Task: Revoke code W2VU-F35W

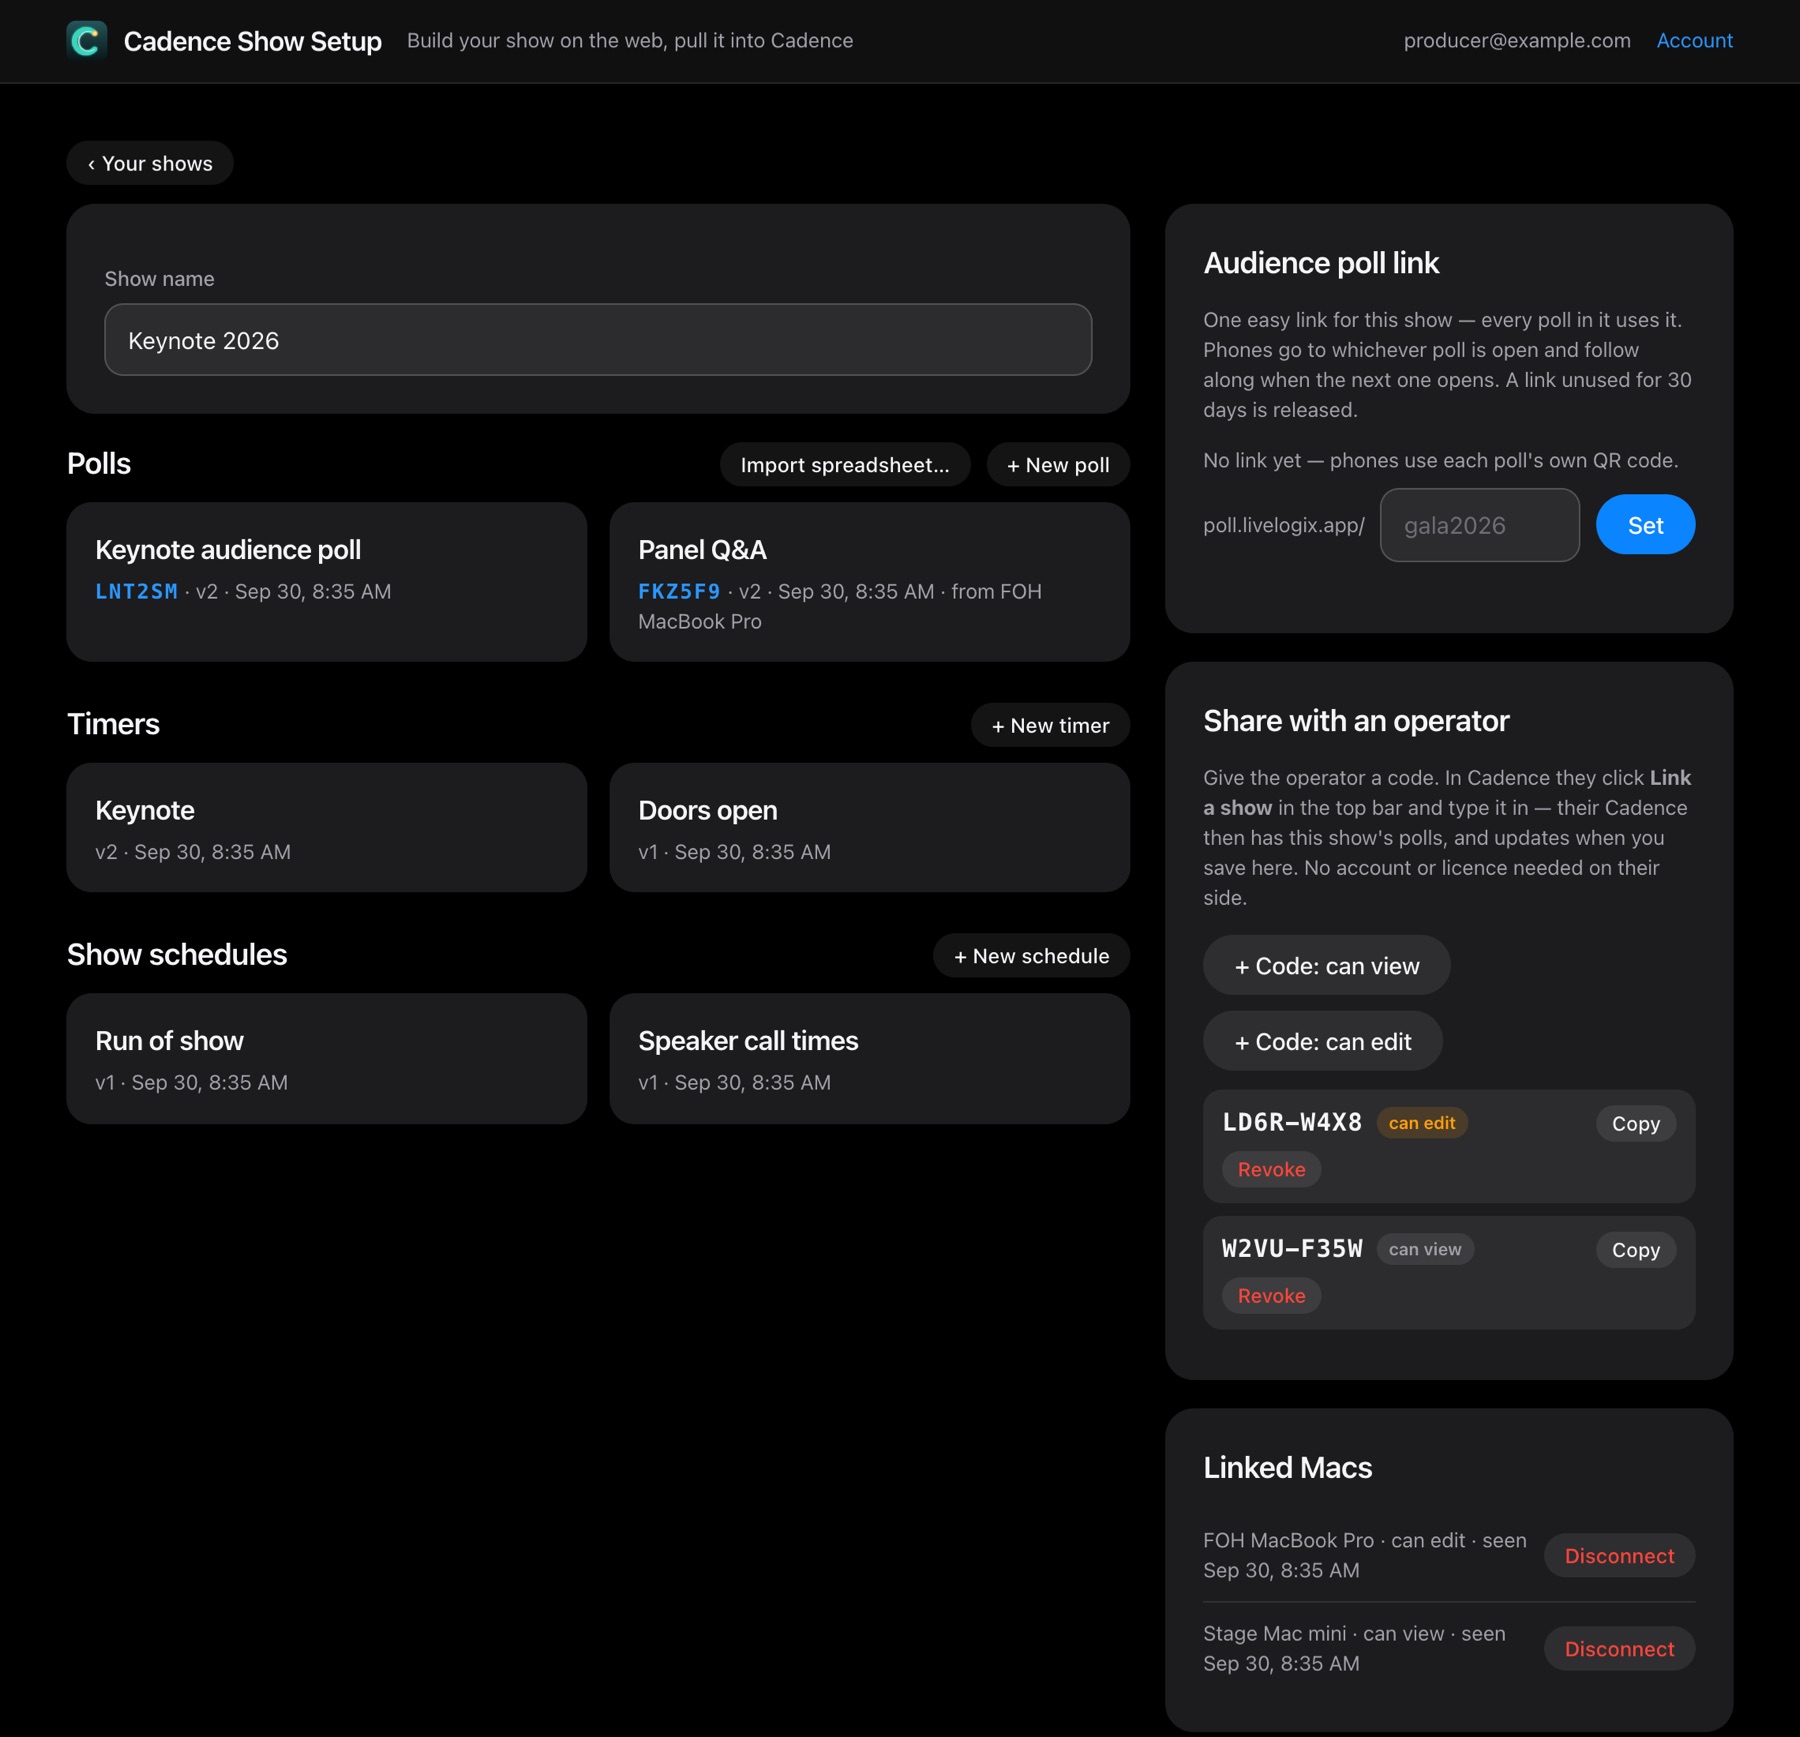Action: pyautogui.click(x=1271, y=1295)
